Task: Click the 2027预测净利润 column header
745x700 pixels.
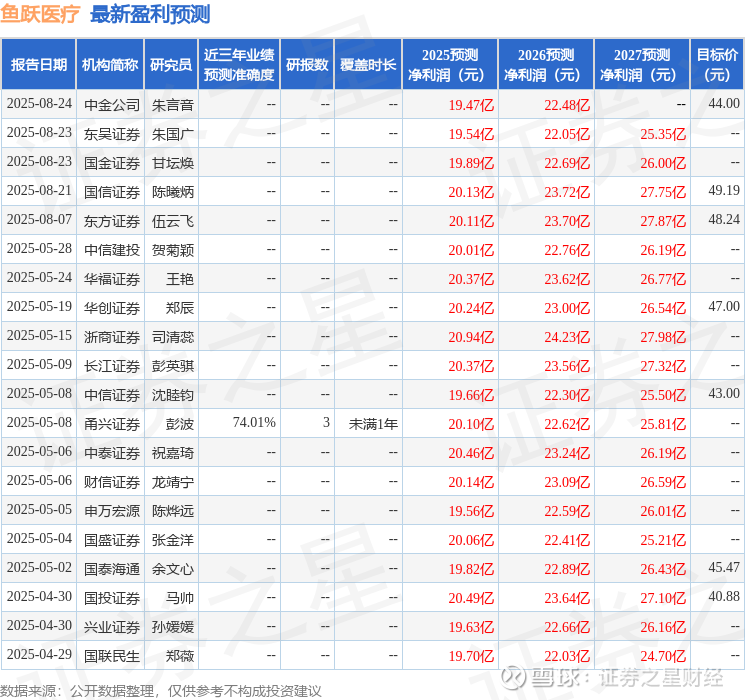Action: 642,65
